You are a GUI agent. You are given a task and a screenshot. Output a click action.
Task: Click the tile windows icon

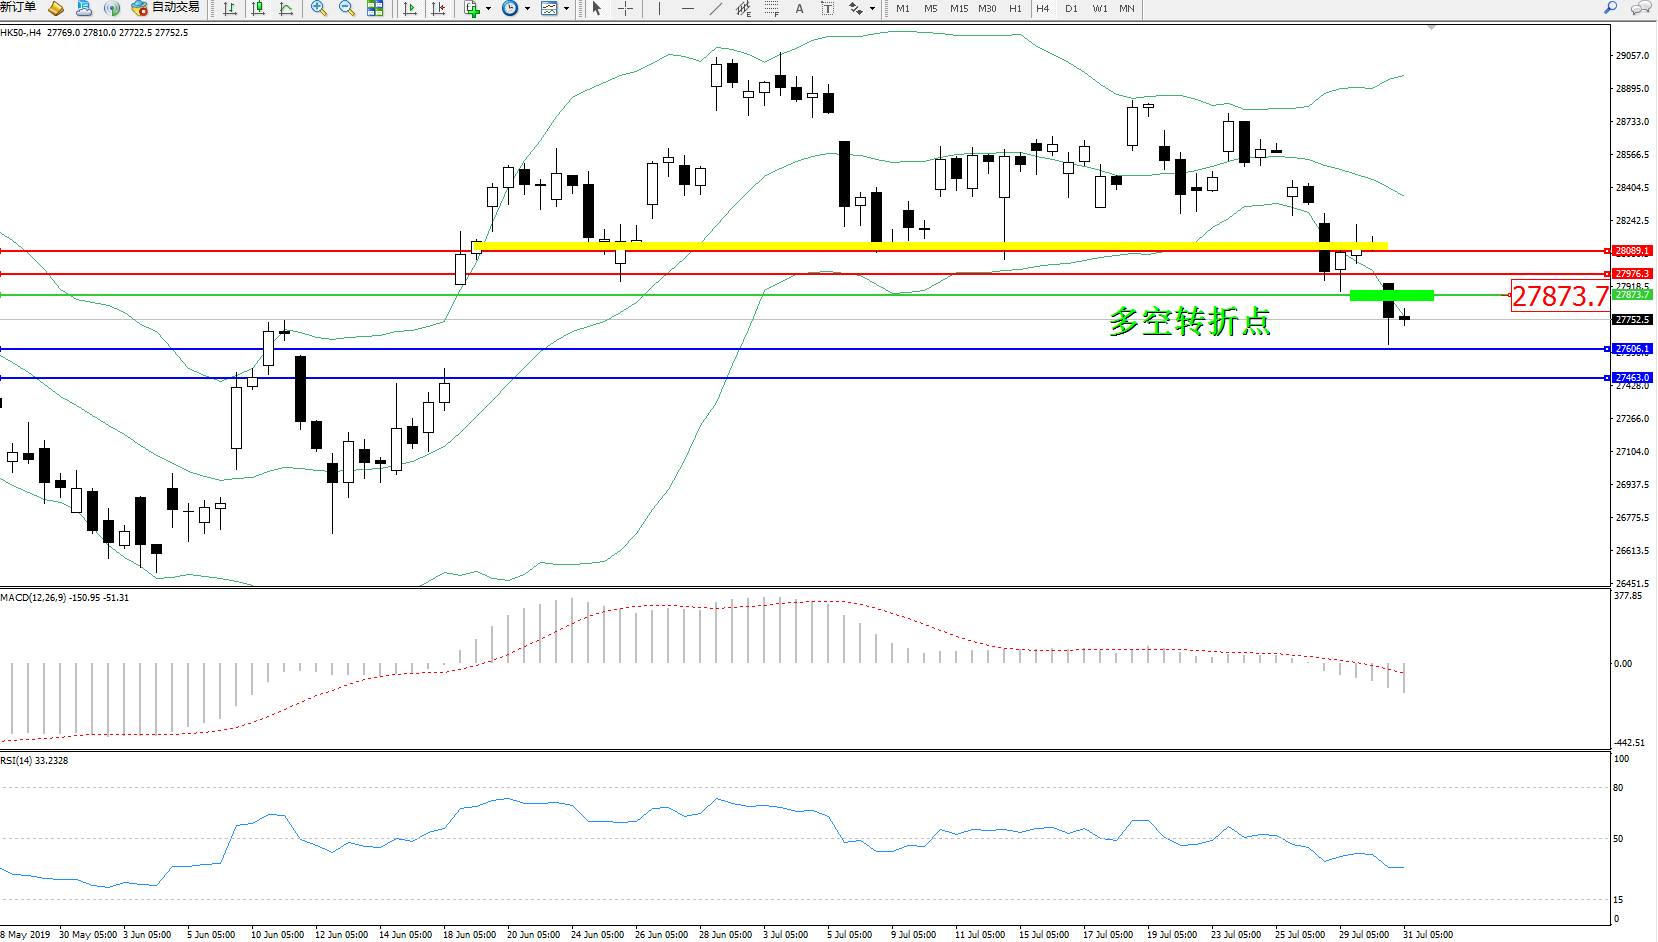[x=375, y=9]
